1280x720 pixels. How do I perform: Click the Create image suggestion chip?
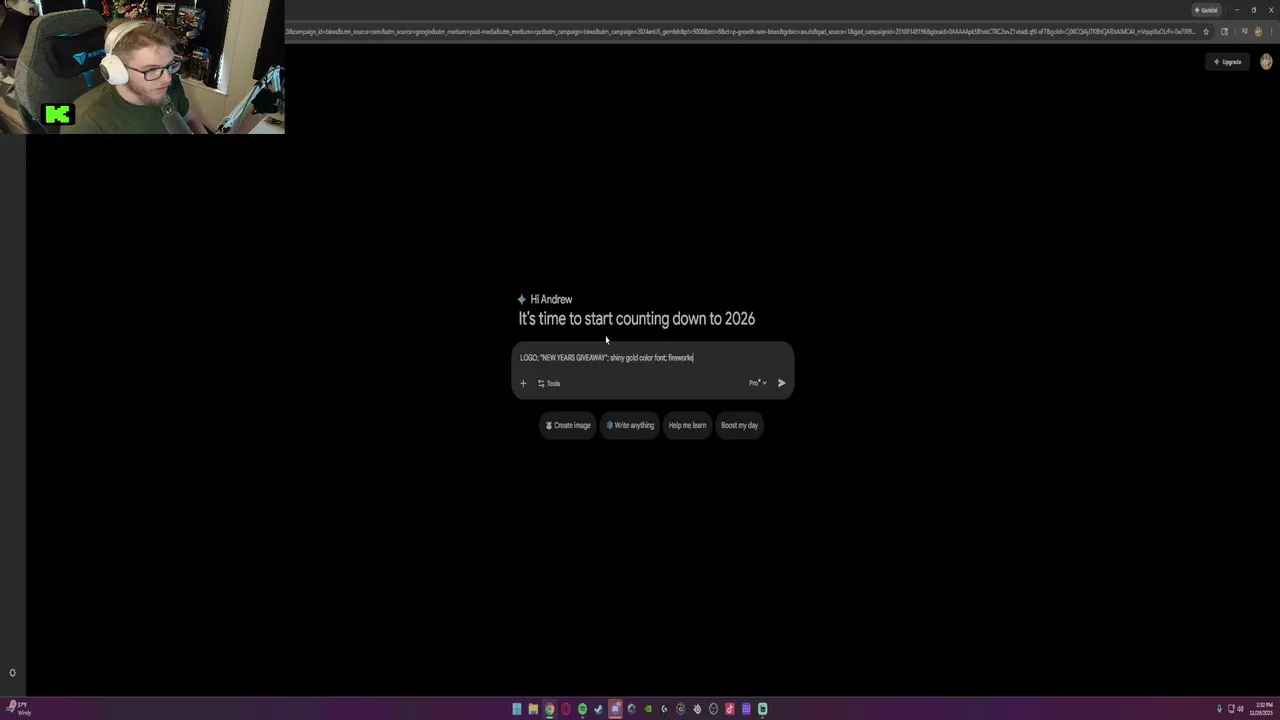tap(568, 425)
